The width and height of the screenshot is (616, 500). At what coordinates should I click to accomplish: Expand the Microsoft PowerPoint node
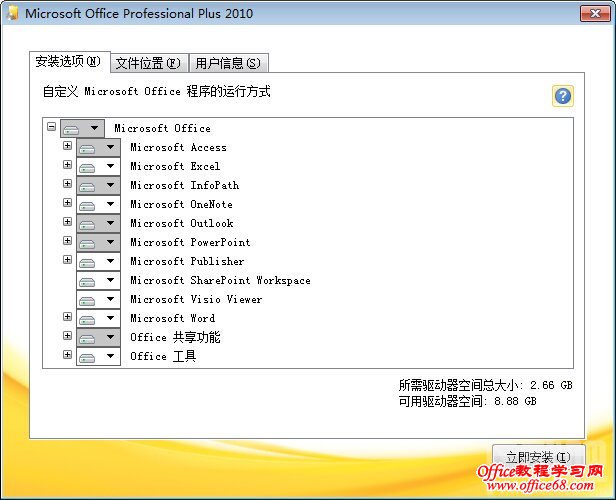tap(68, 240)
